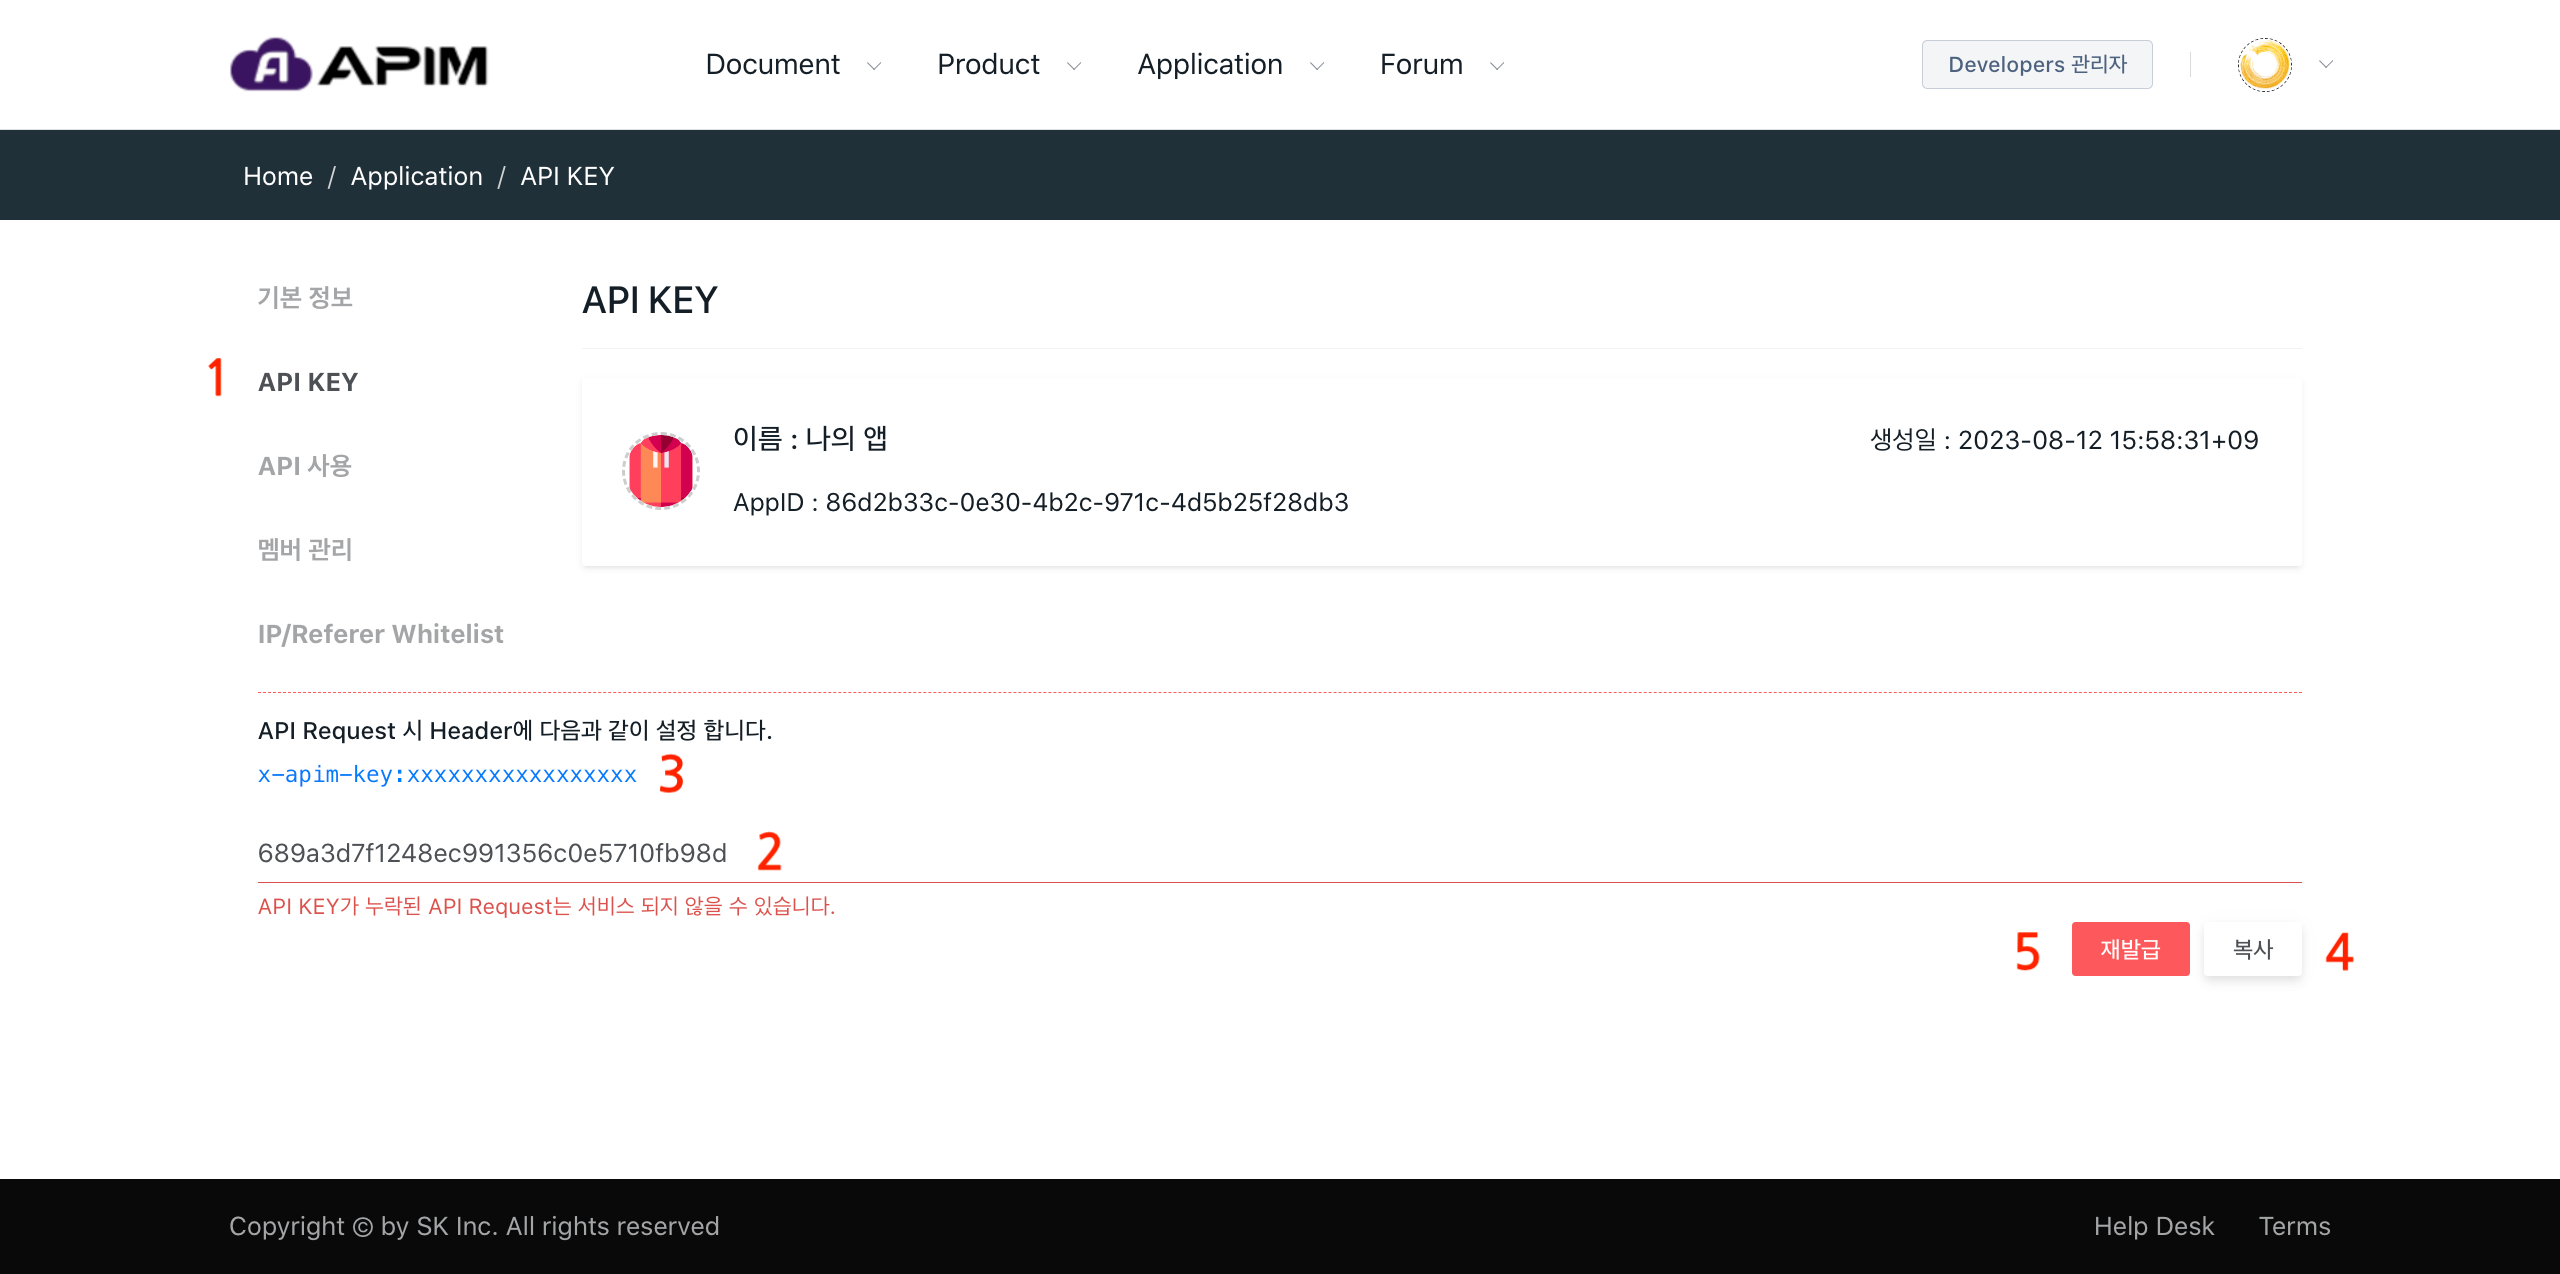Screen dimensions: 2560x1274
Task: Click the Application breadcrumb link
Action: (416, 176)
